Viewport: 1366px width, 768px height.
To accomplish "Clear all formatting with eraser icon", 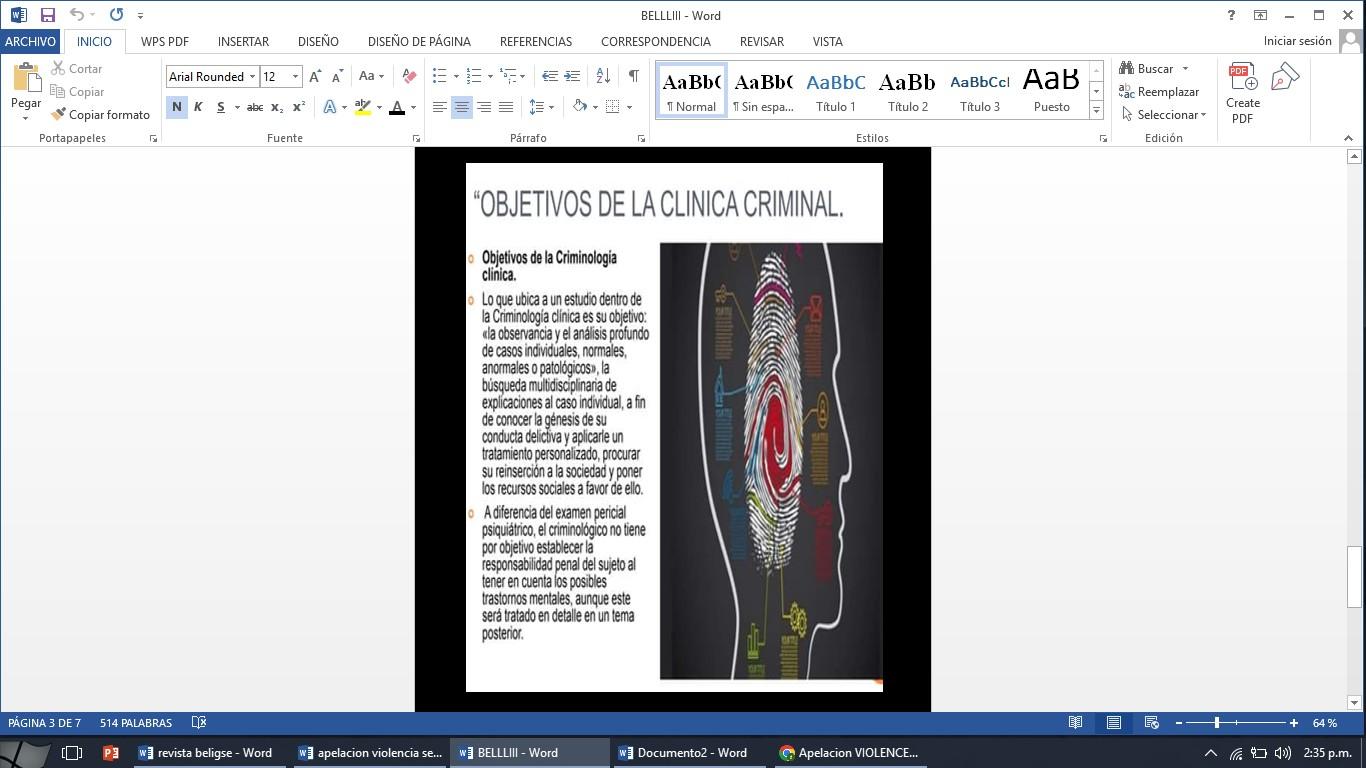I will (408, 77).
